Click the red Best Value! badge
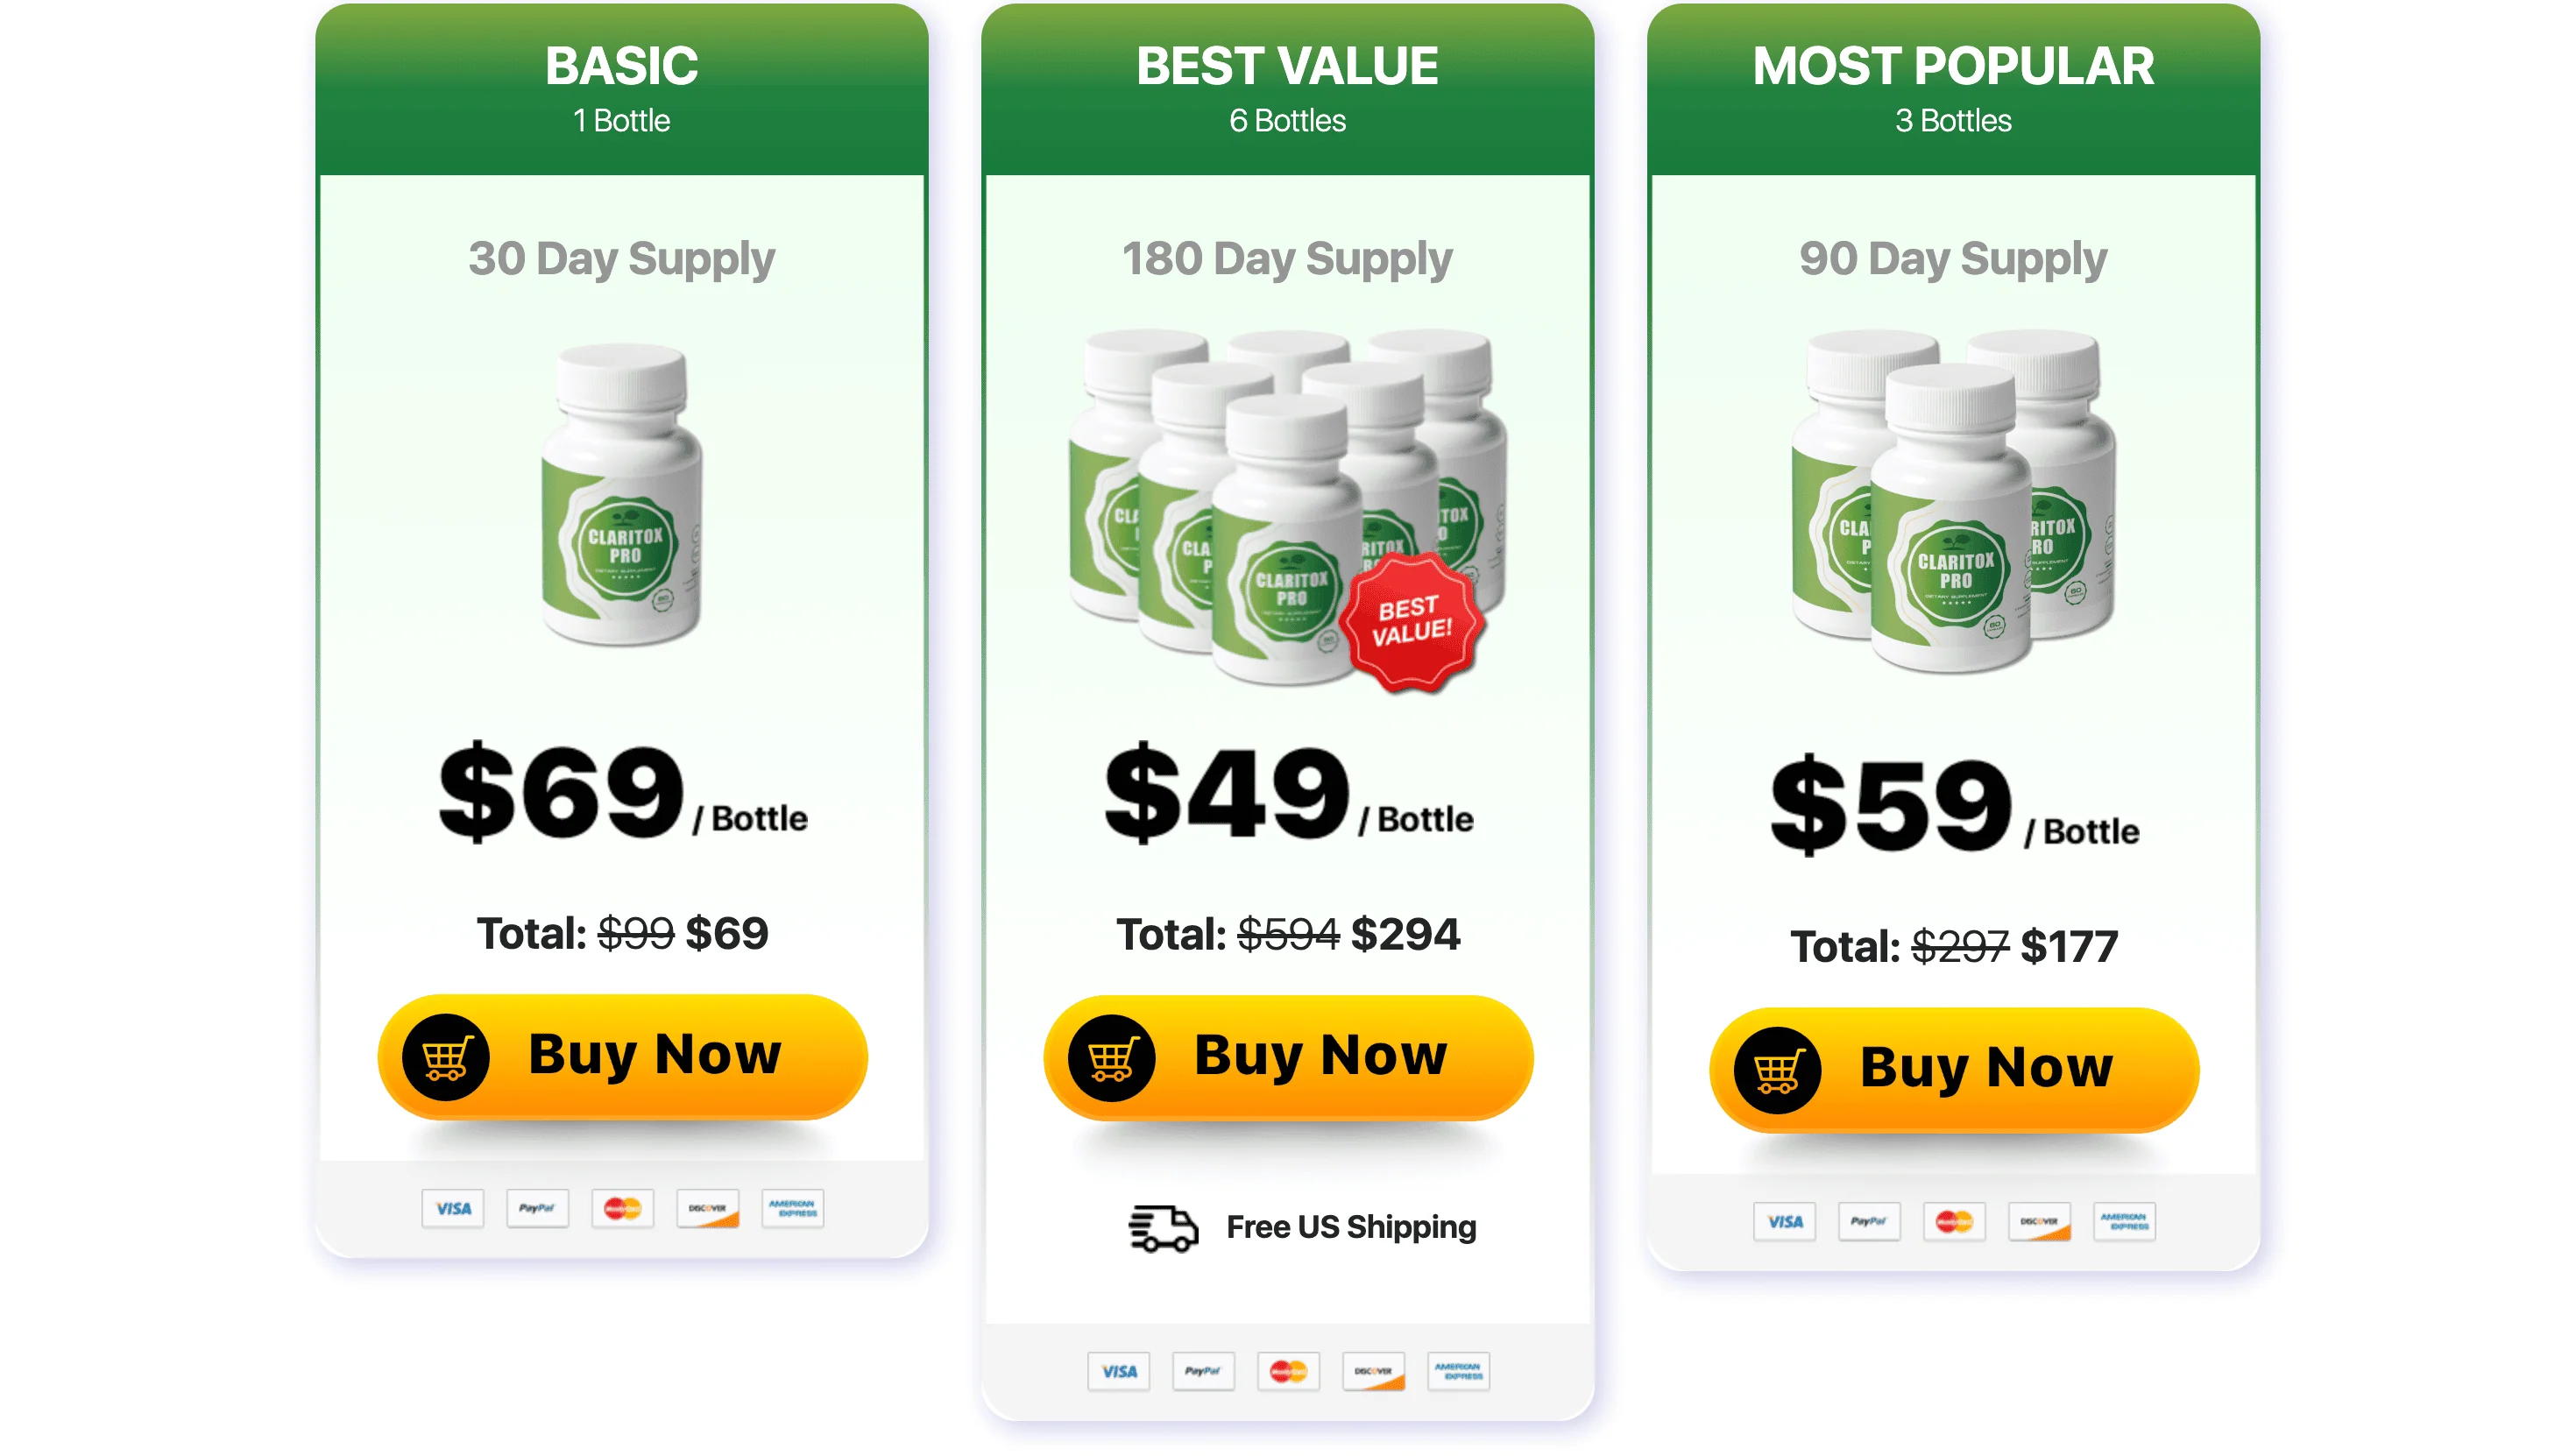 [1411, 622]
